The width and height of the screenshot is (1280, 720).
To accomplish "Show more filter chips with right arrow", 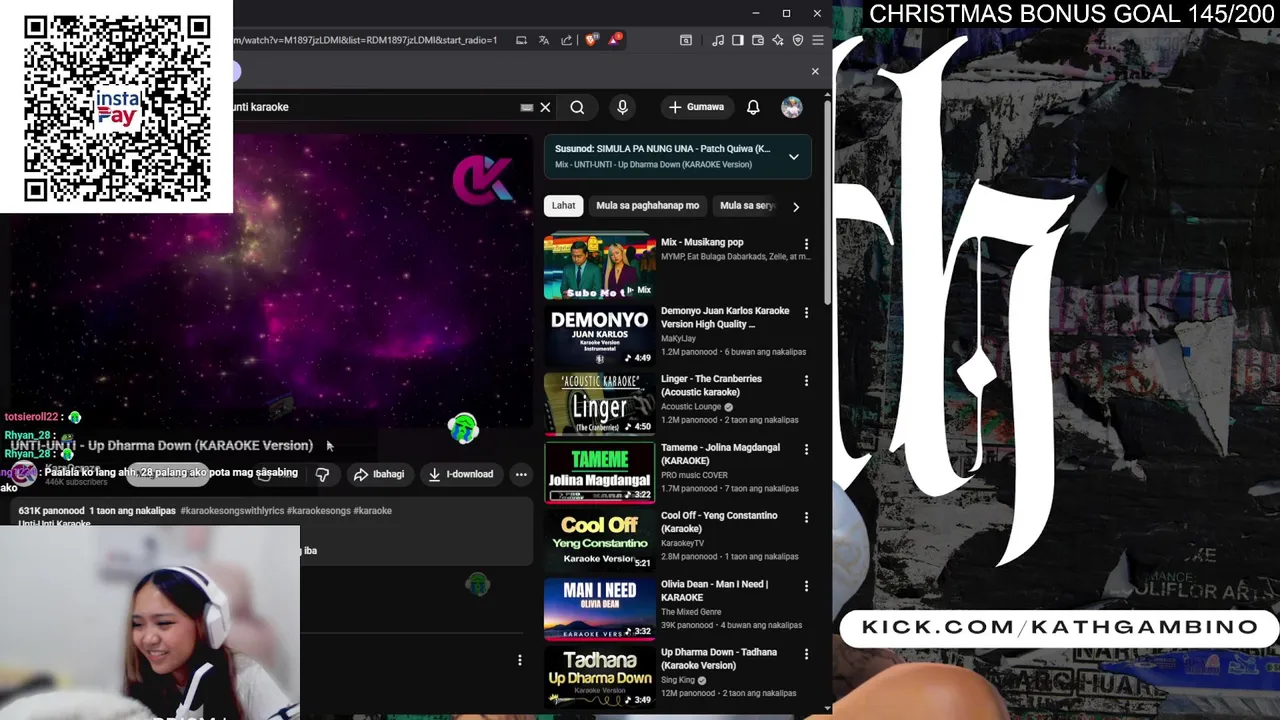I will (x=795, y=206).
